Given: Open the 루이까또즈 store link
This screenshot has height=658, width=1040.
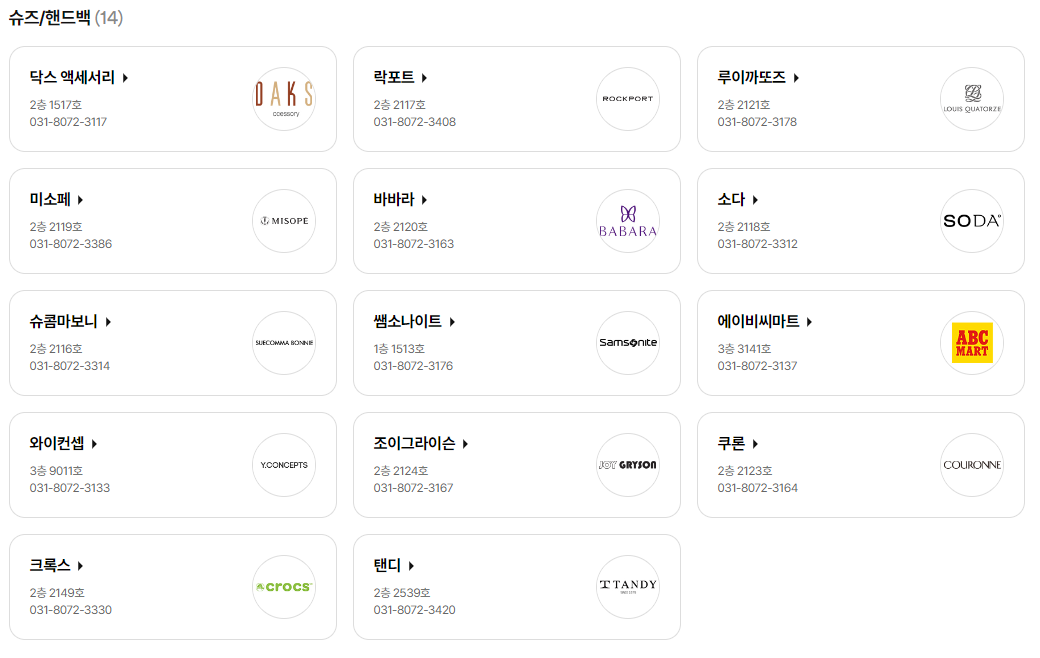Looking at the screenshot, I should 758,78.
